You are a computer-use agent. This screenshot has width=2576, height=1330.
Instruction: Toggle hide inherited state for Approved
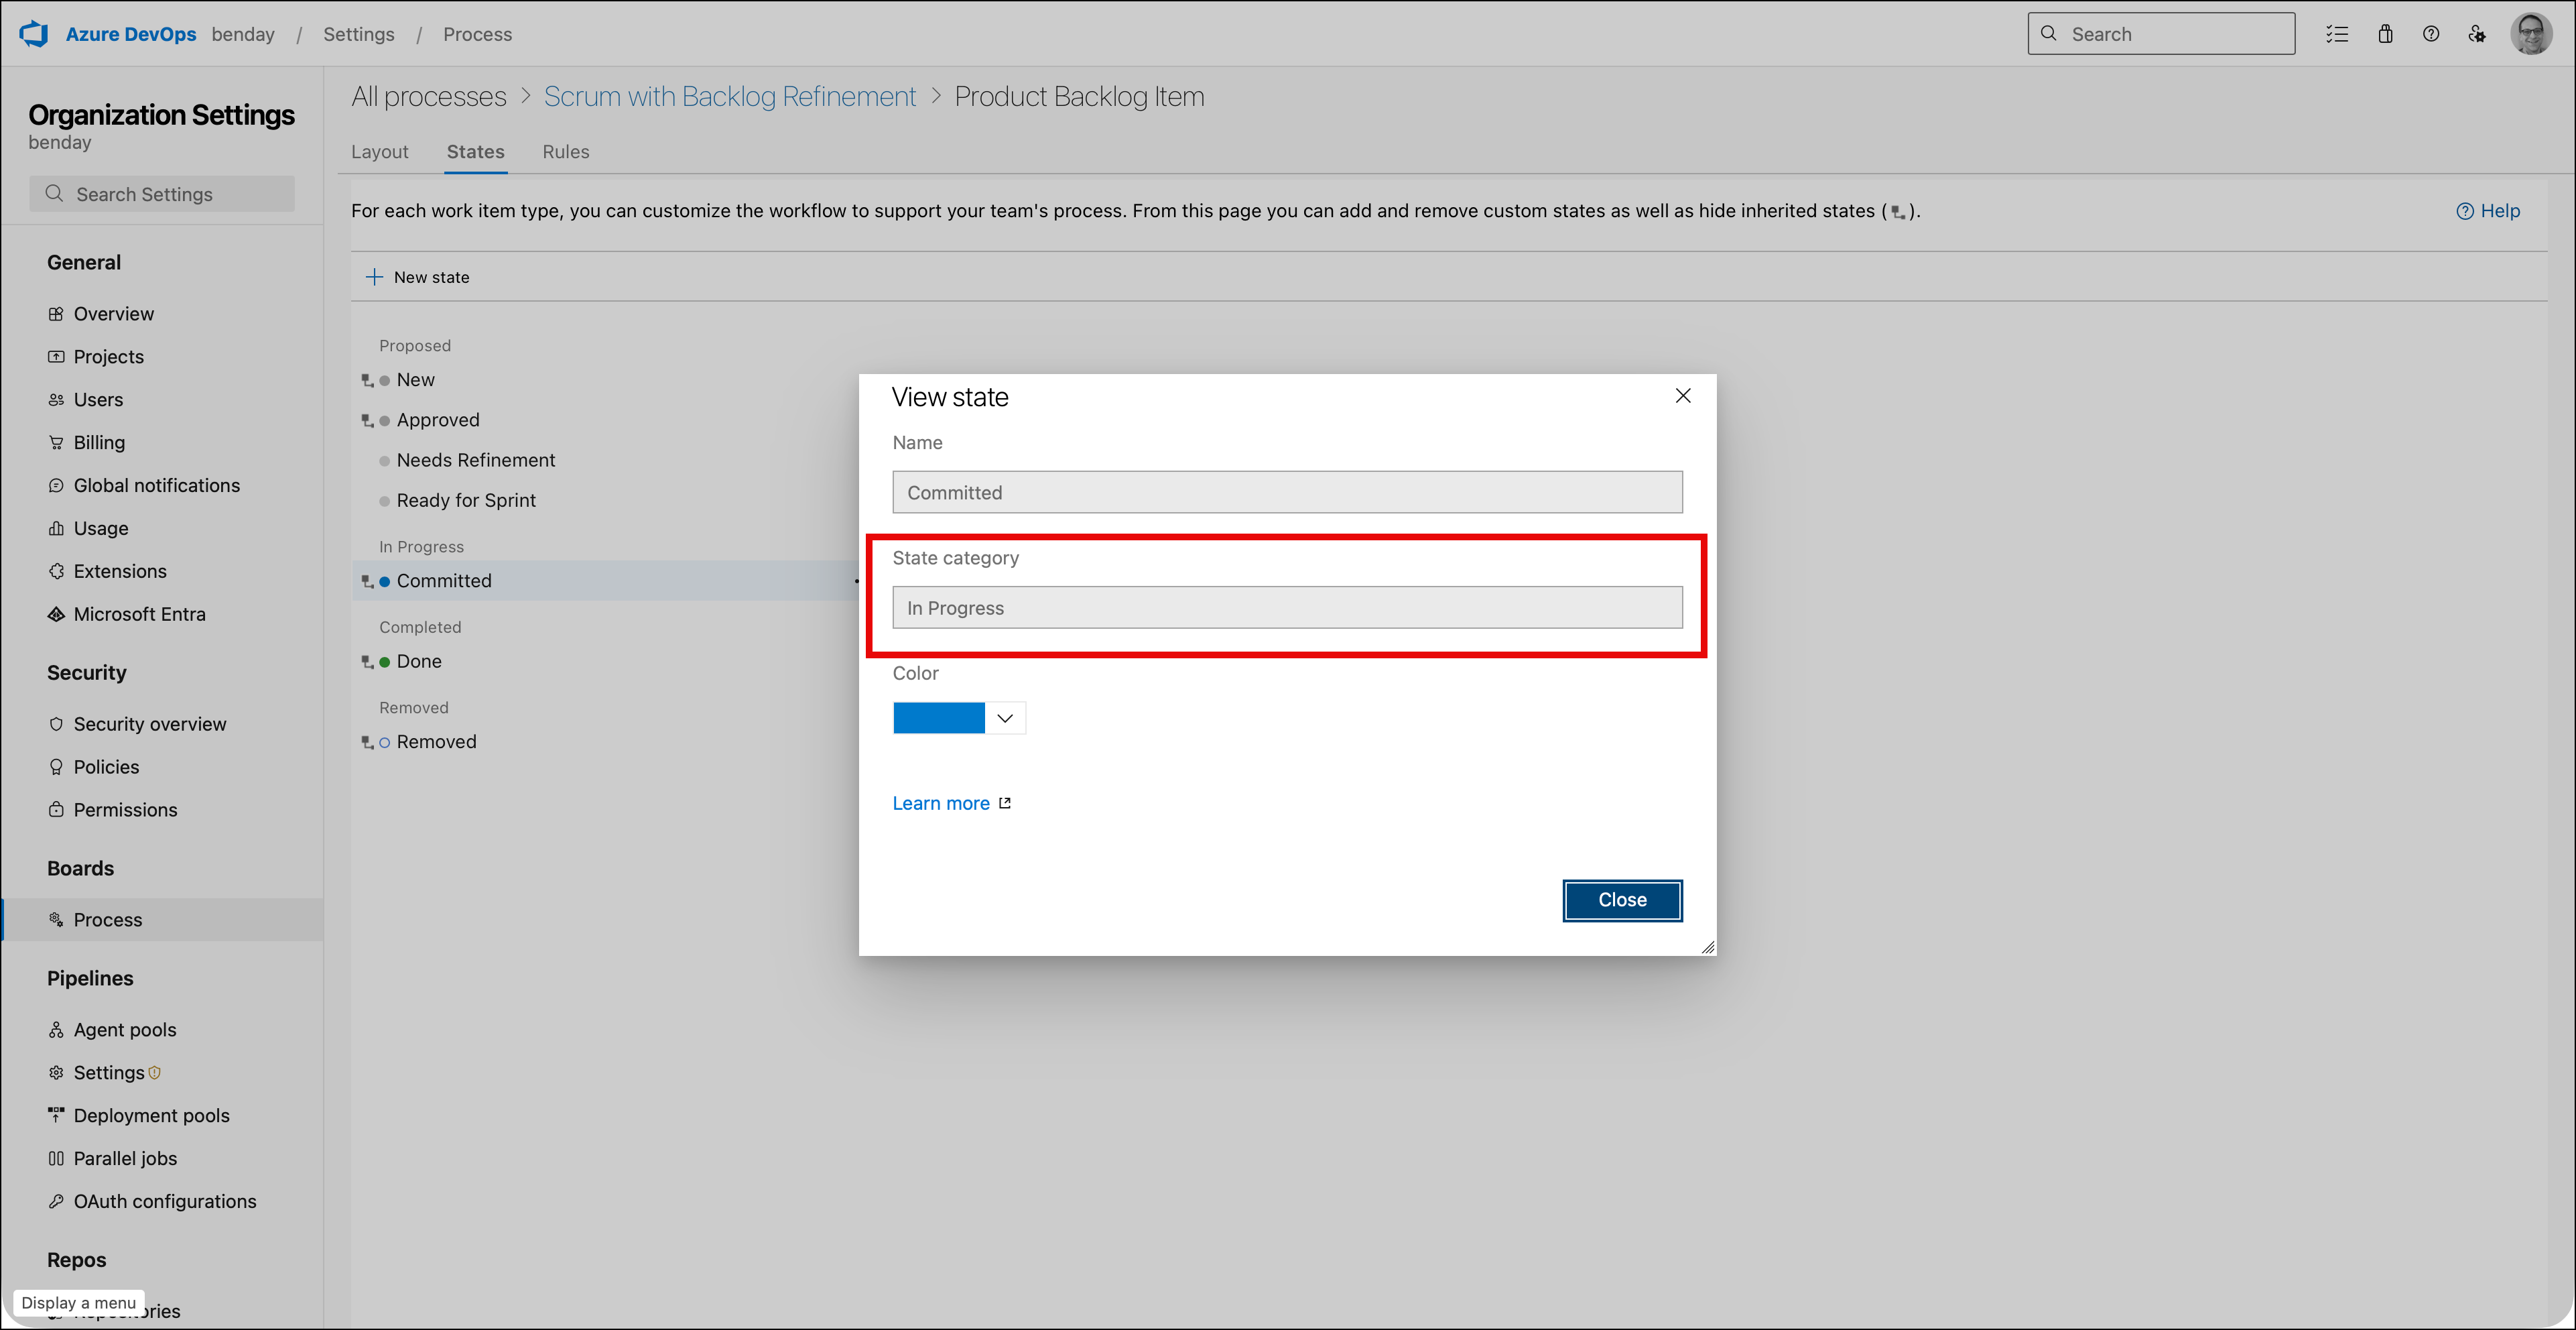coord(367,420)
